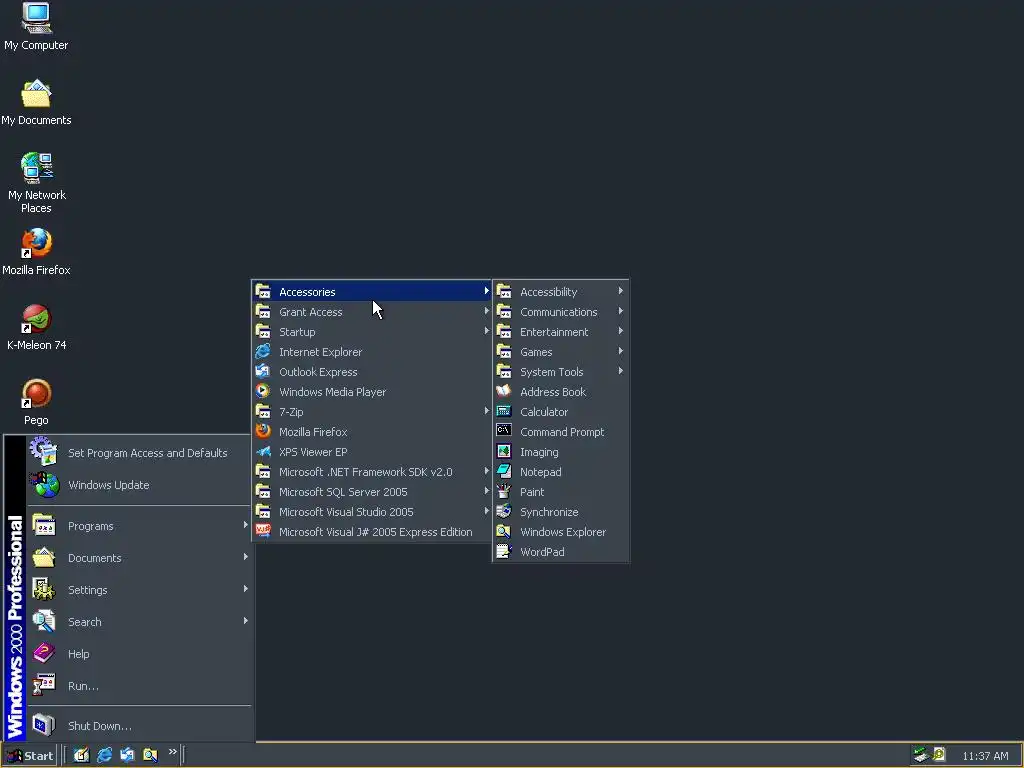
Task: Open Microsoft SQL Server 2005 folder
Action: [x=372, y=492]
